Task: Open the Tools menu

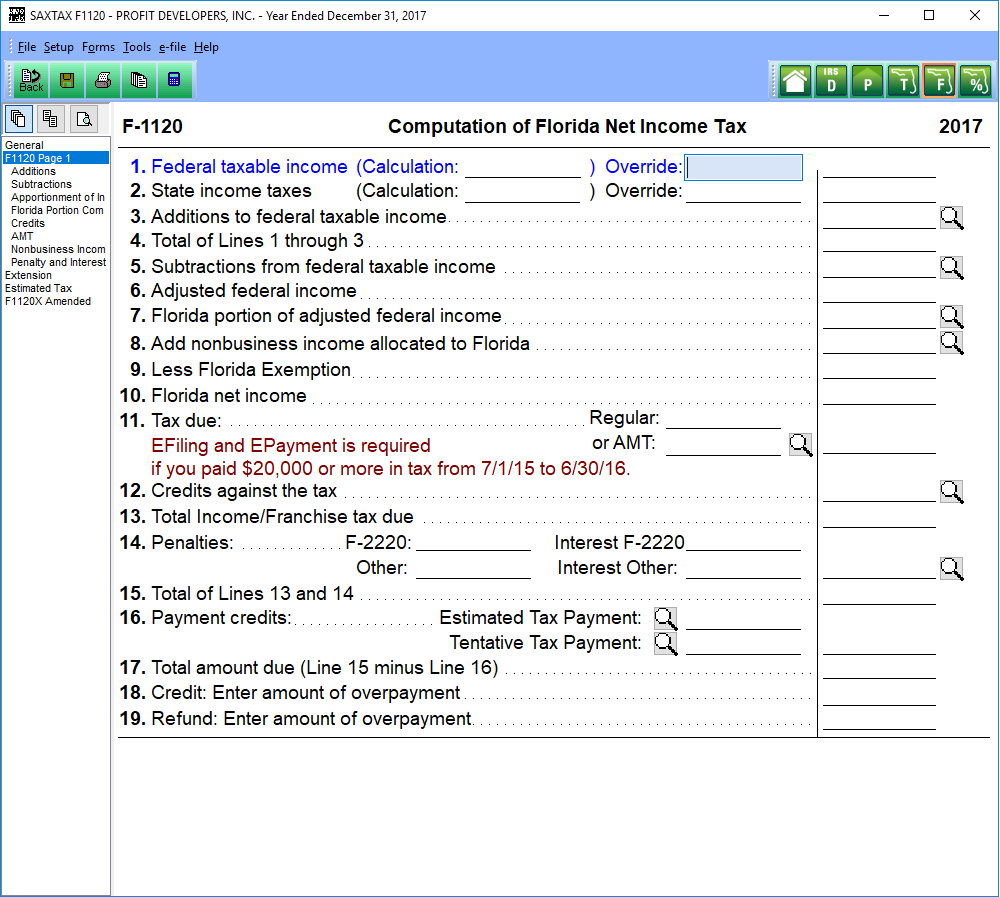Action: point(137,47)
